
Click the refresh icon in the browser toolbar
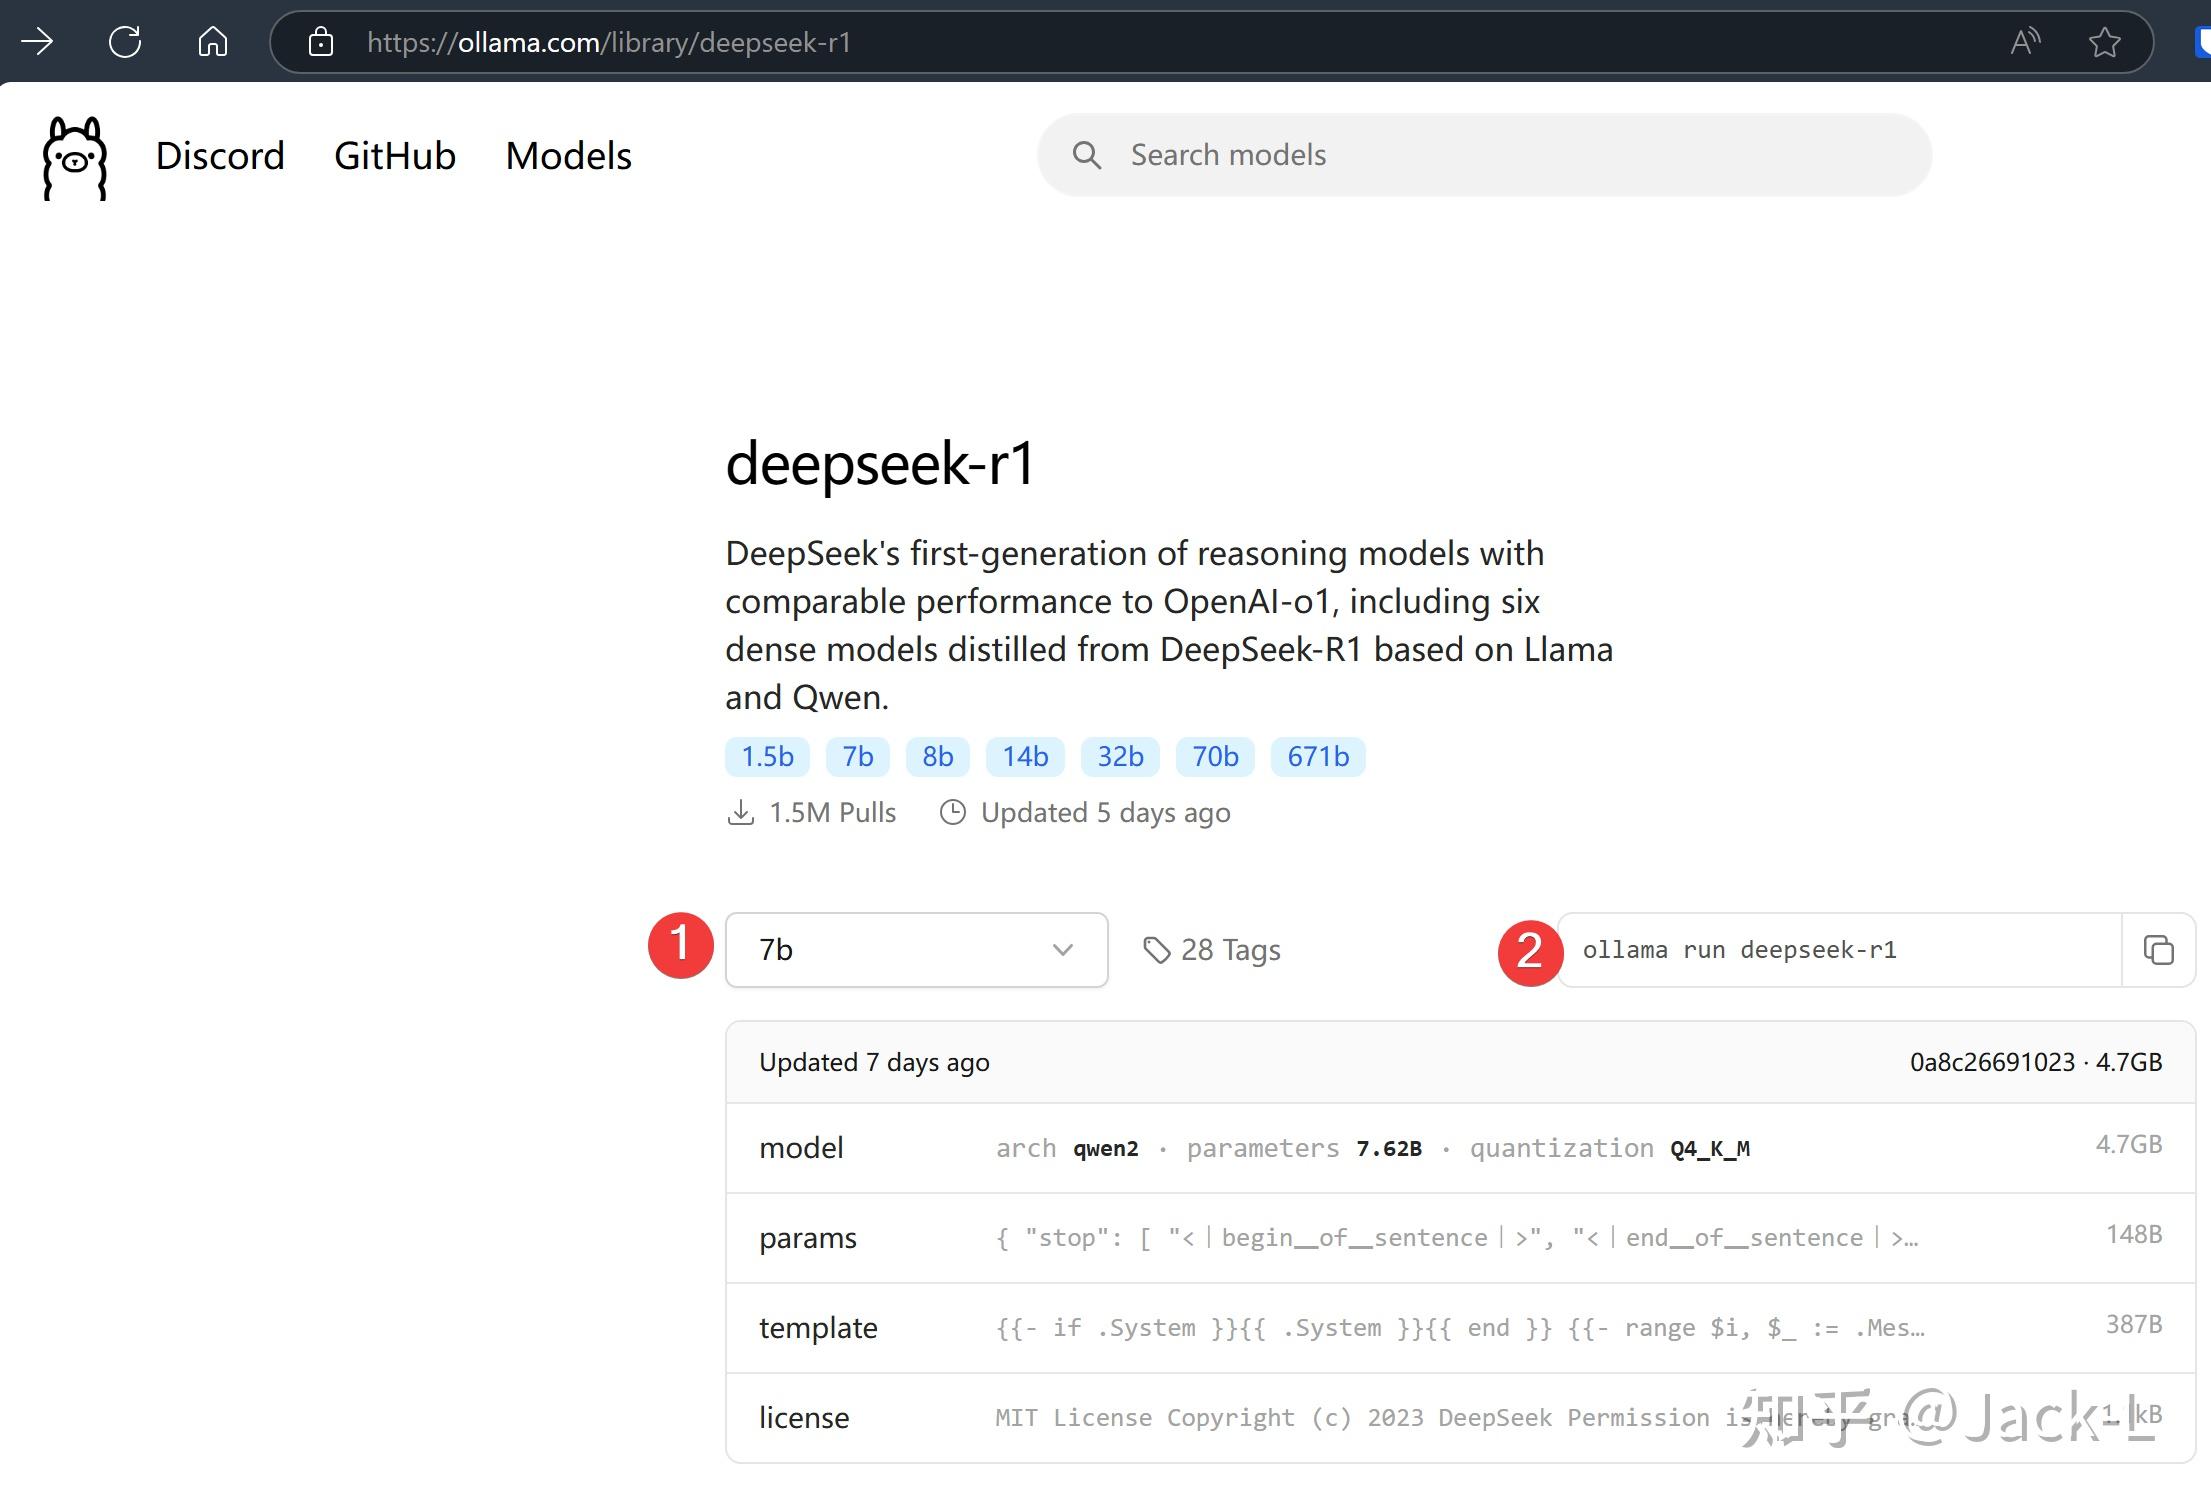(124, 42)
